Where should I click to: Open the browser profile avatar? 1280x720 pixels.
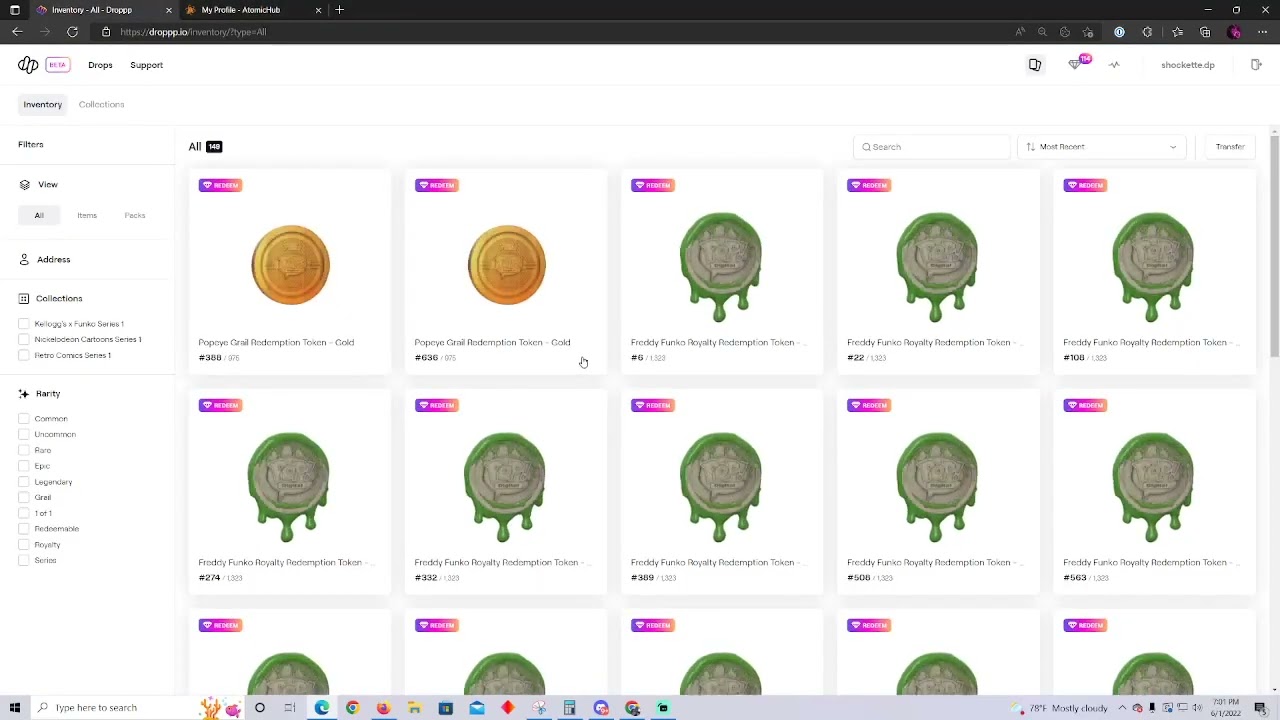point(1234,32)
